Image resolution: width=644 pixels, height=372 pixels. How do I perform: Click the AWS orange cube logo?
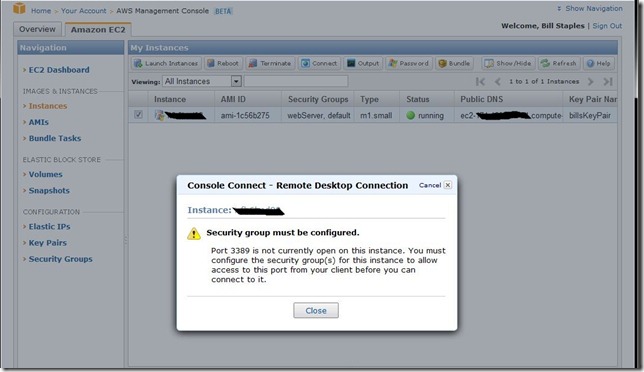[x=19, y=8]
